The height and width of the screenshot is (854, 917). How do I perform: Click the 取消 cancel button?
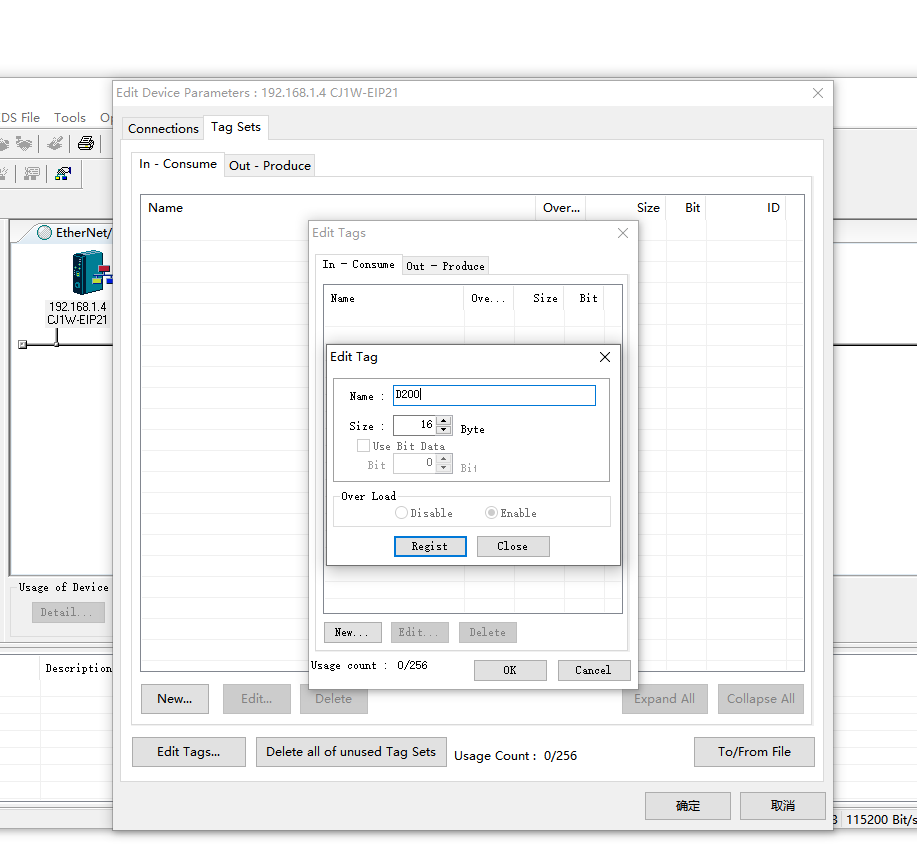[x=783, y=806]
